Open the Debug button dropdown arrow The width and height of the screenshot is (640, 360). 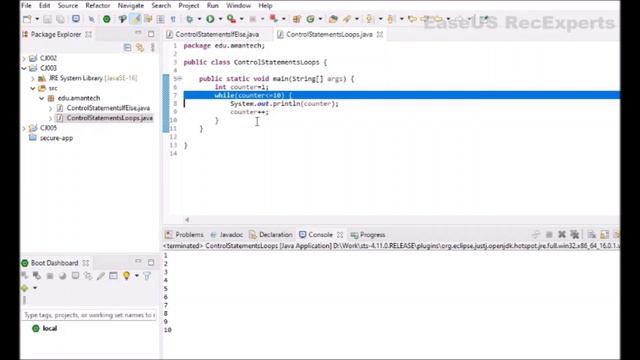pyautogui.click(x=200, y=19)
